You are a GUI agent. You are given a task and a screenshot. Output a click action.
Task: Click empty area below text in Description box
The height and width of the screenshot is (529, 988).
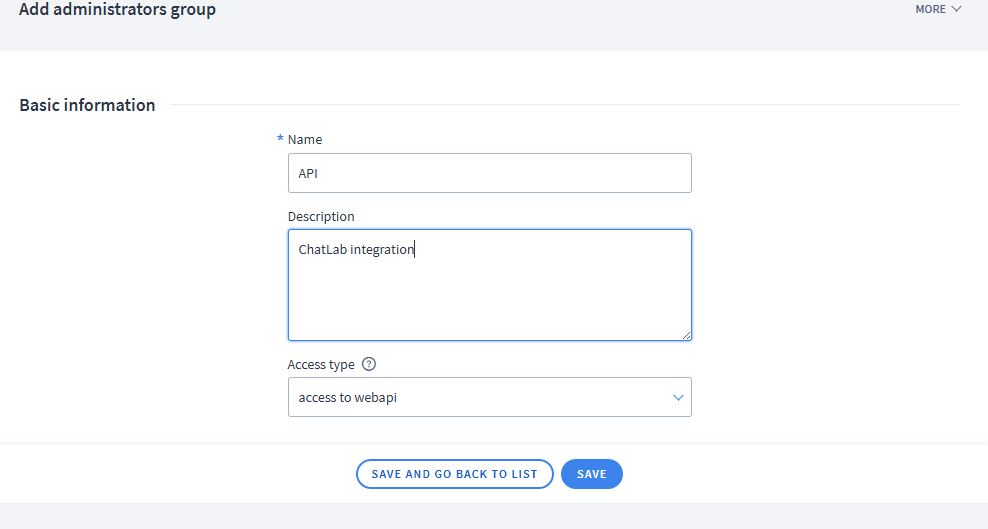489,305
